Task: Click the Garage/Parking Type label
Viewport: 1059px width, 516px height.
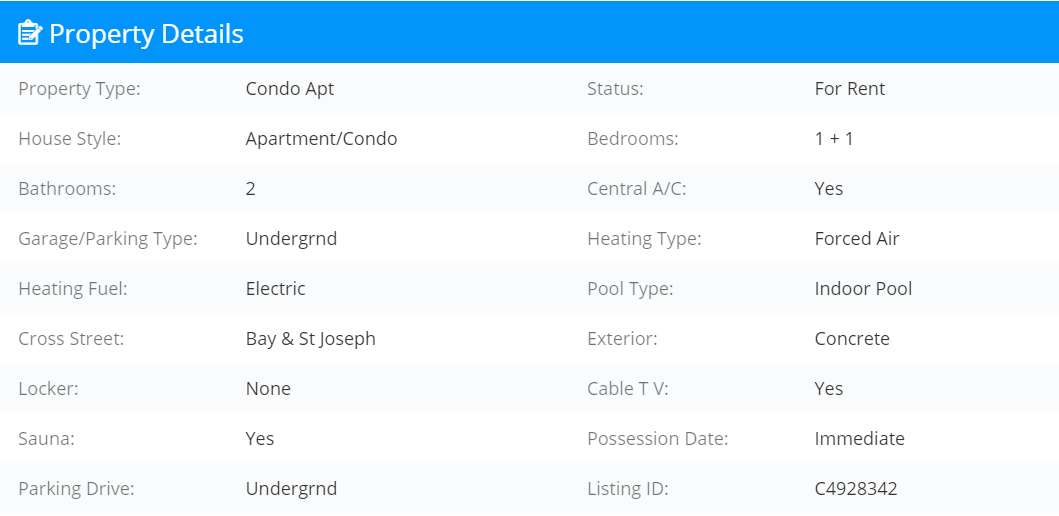Action: tap(108, 238)
